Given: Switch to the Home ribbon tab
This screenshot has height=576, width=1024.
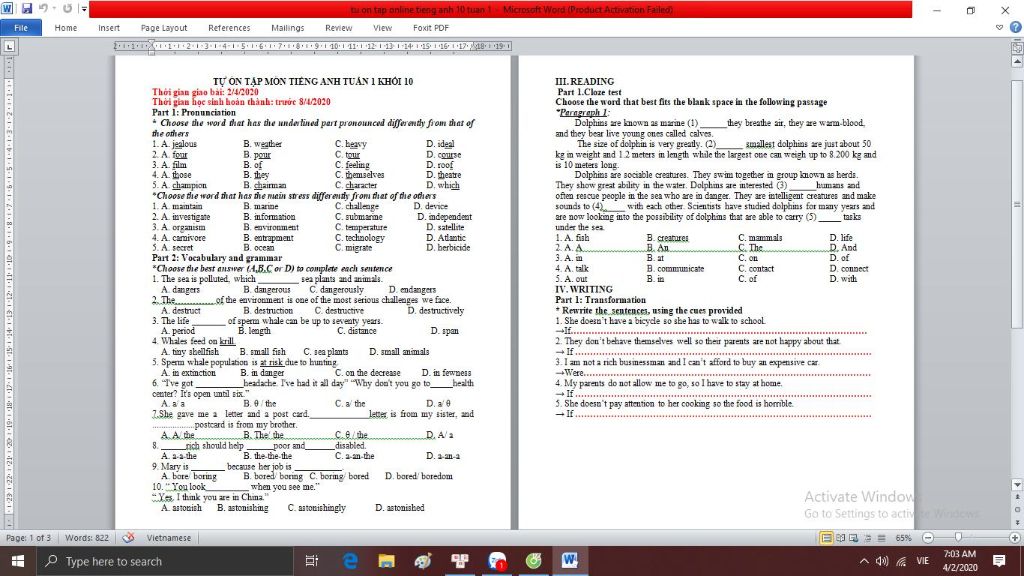Looking at the screenshot, I should click(65, 28).
